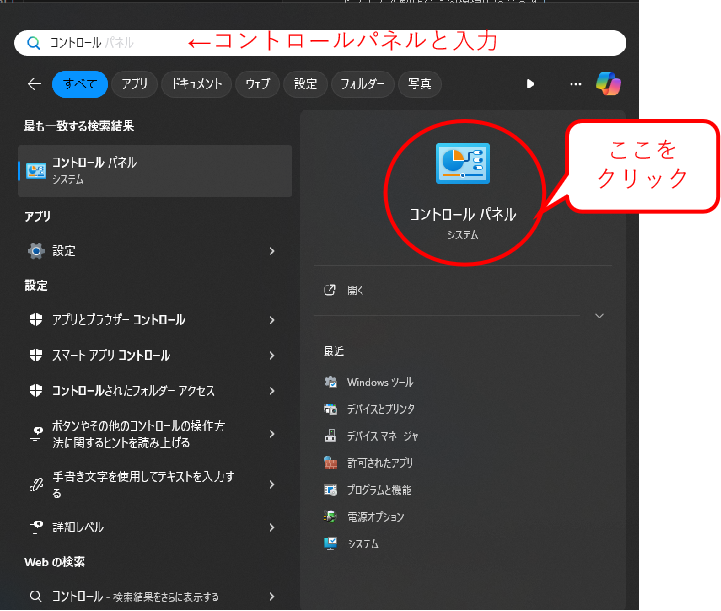The width and height of the screenshot is (721, 611).
Task: Click the システム monitor icon
Action: 331,543
